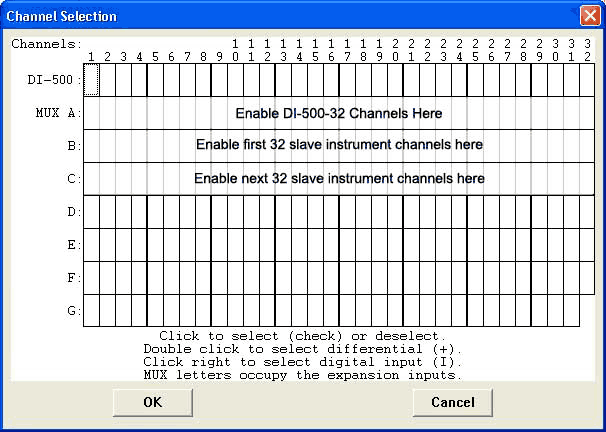Select DI-500 channel 8 cell
Screen dimensions: 606x432
click(x=204, y=80)
